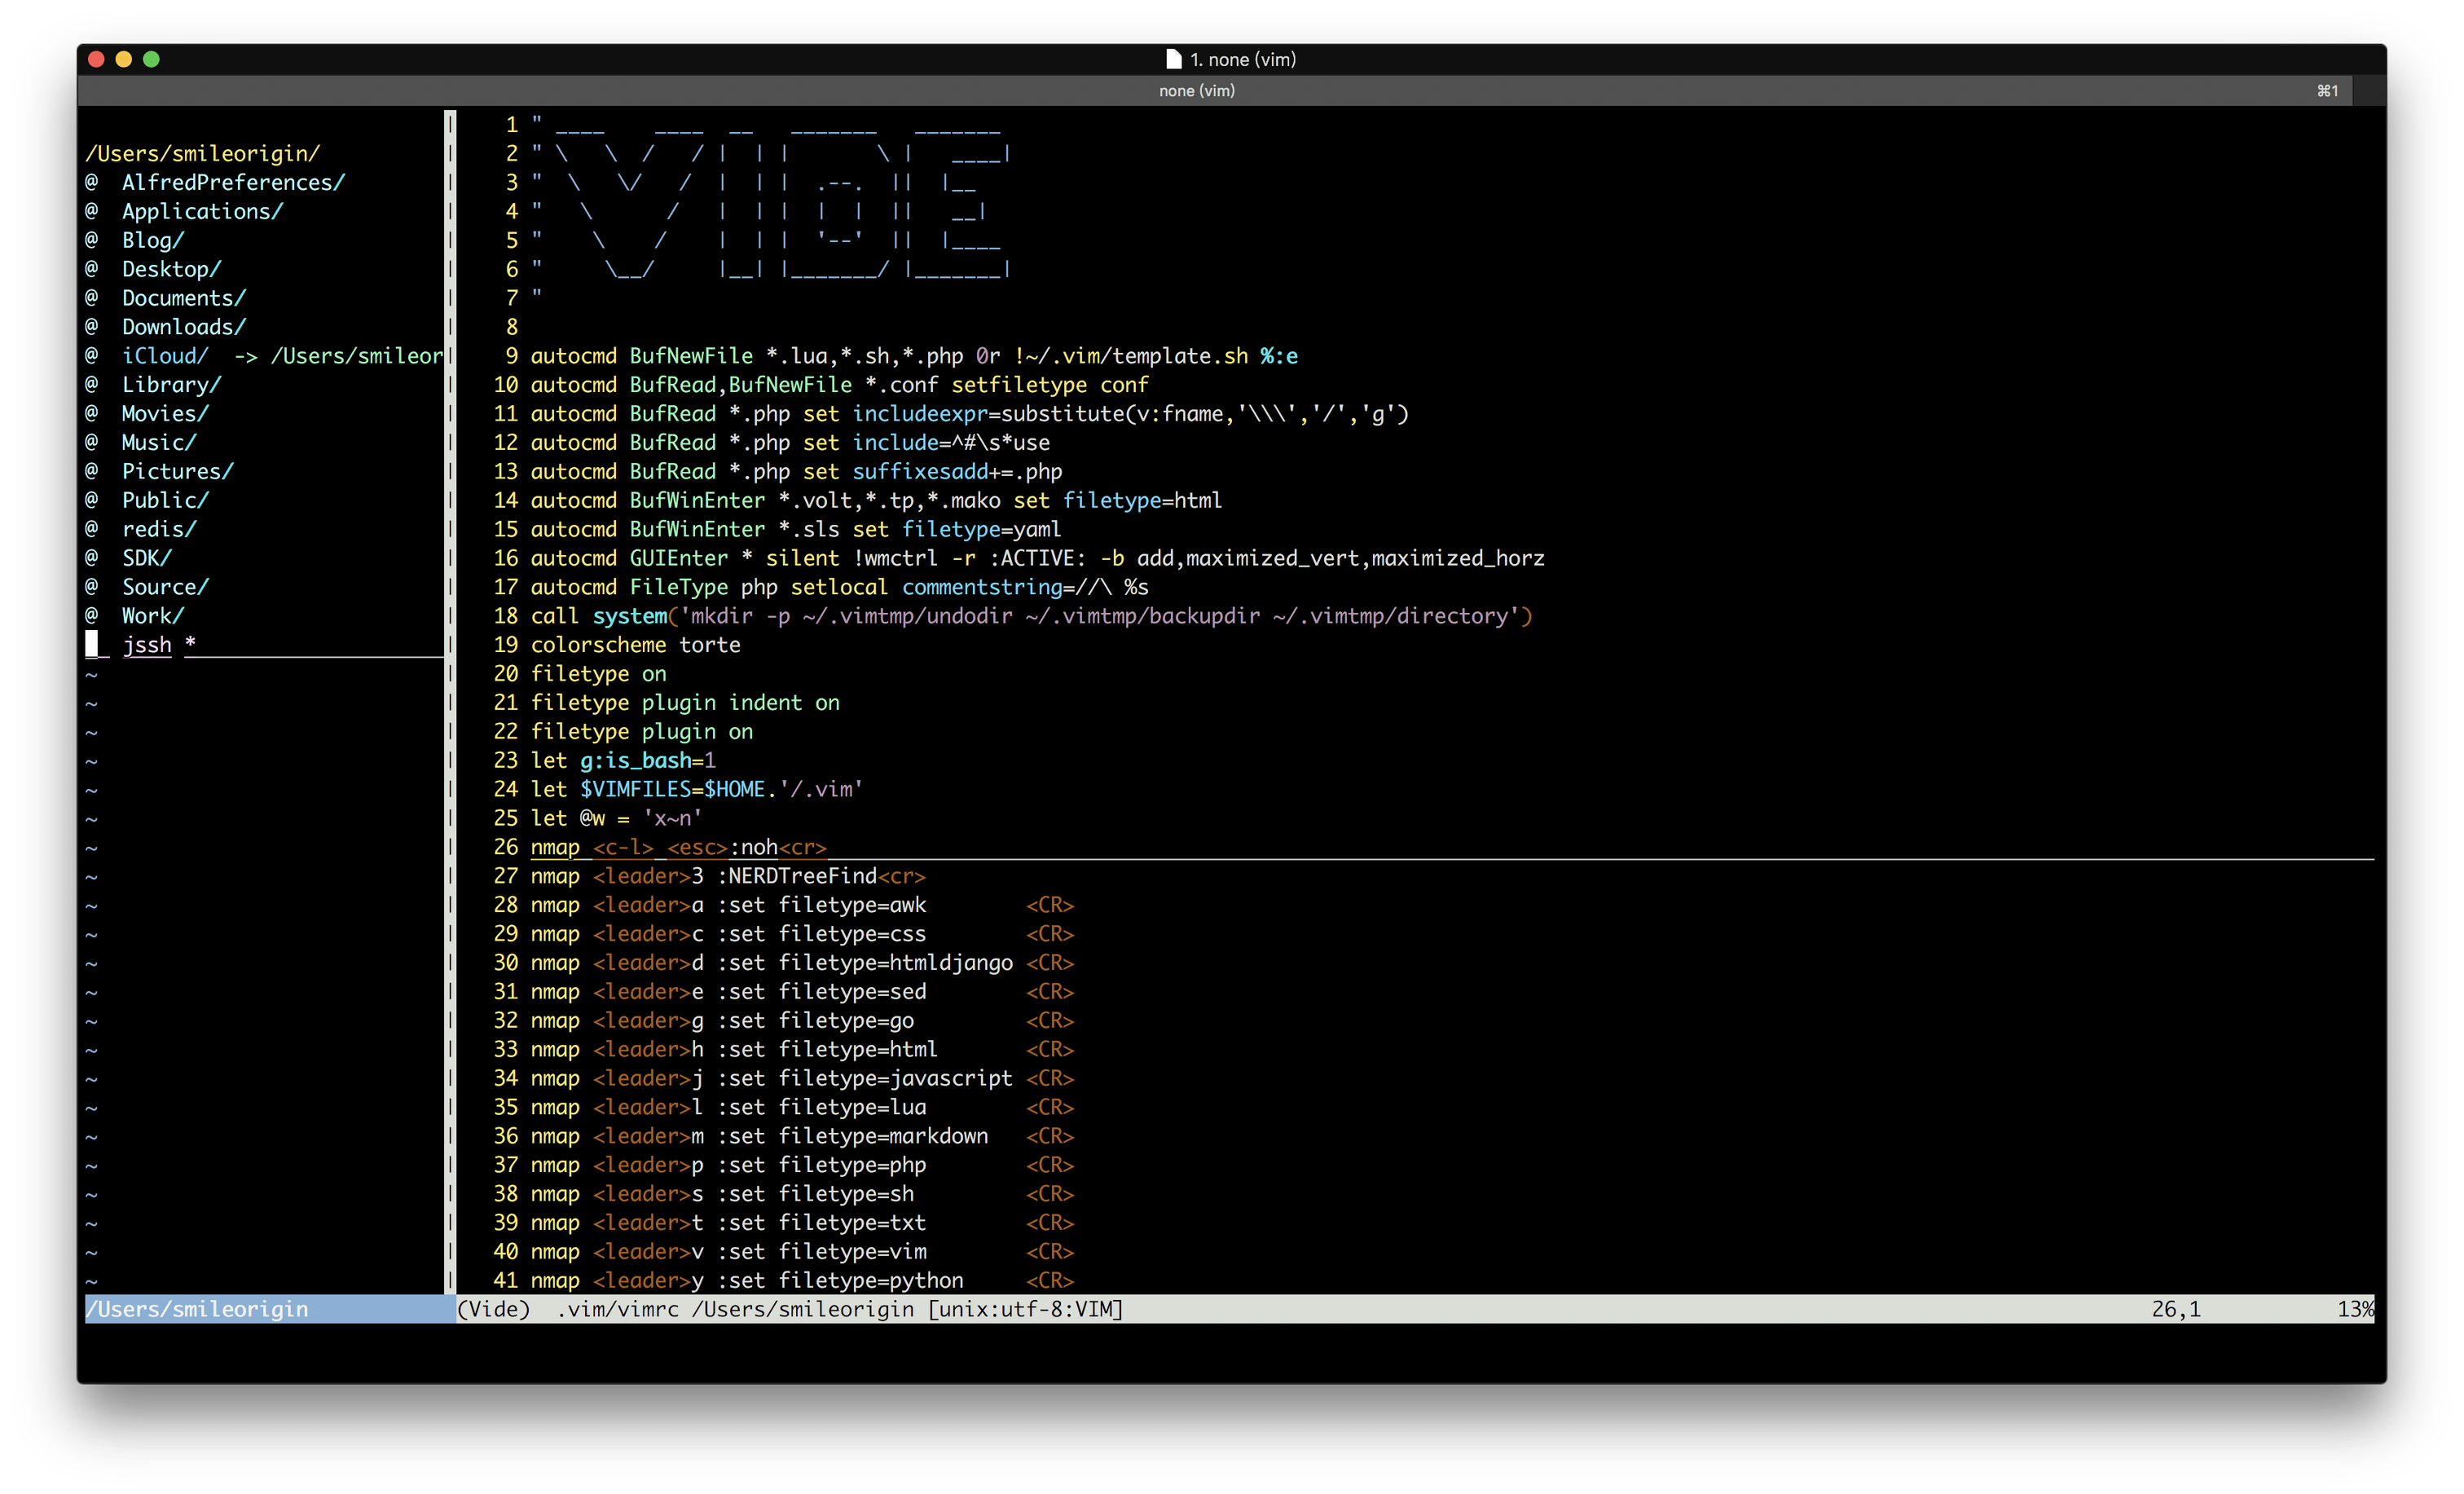Expand the Library/ folder
2464x1494 pixels.
point(171,385)
